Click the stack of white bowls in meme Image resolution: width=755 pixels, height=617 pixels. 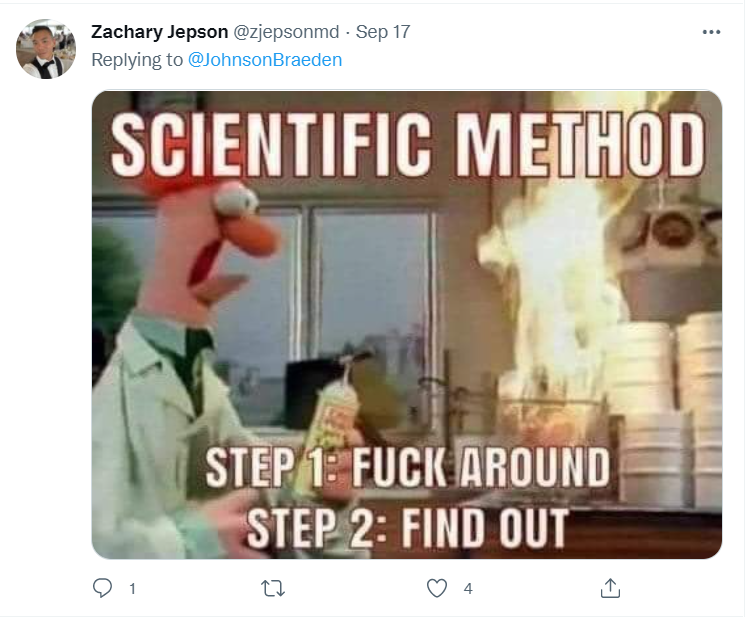point(667,409)
